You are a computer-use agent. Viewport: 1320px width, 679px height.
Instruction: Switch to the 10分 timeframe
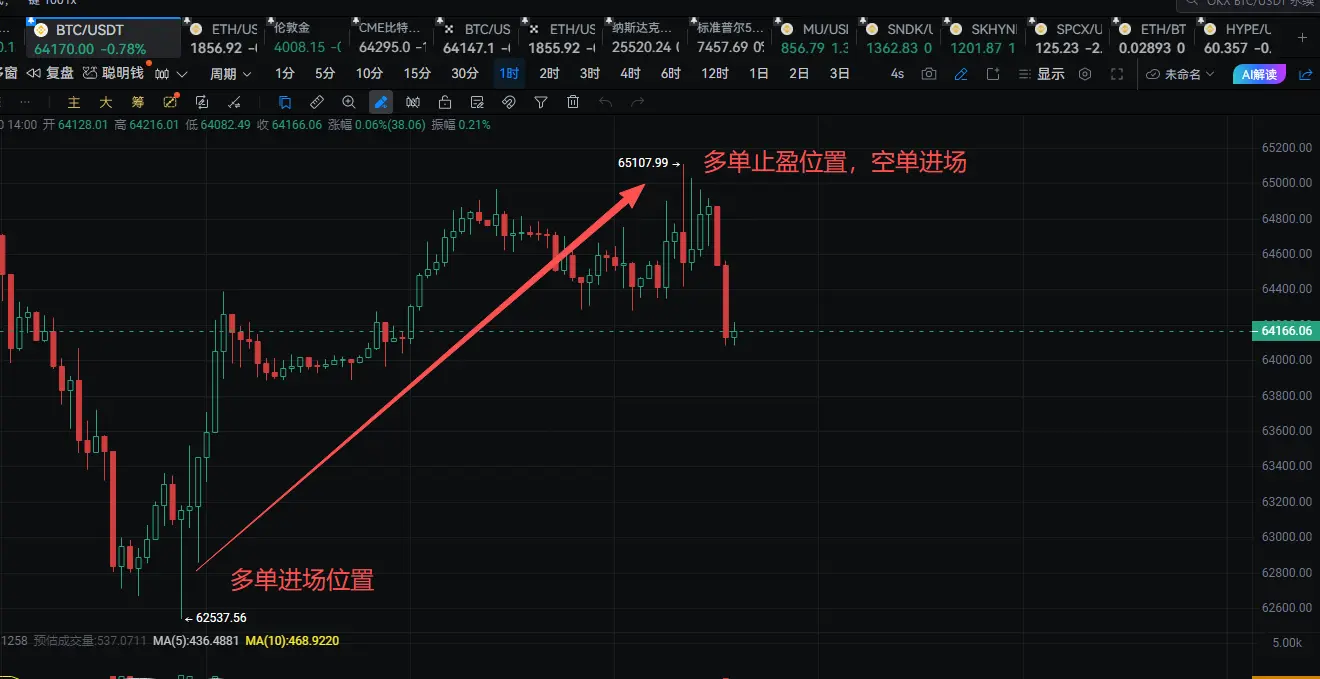[x=369, y=73]
